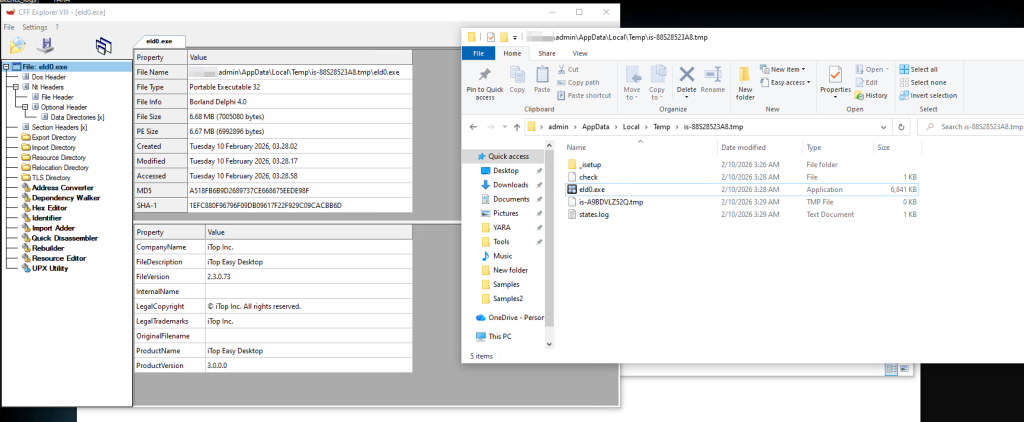The height and width of the screenshot is (422, 1024).
Task: Open Downloads in Quick access
Action: pos(510,185)
